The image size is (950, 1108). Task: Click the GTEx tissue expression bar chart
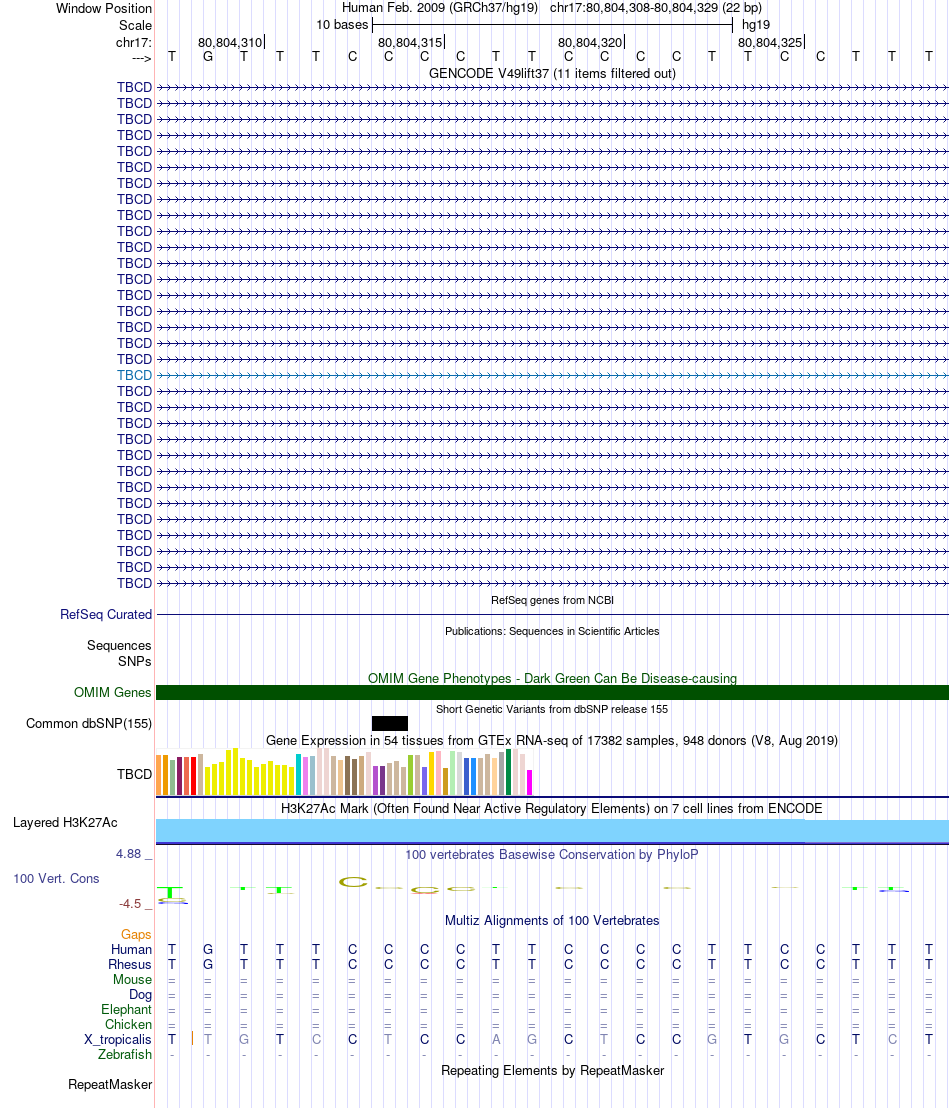[344, 772]
